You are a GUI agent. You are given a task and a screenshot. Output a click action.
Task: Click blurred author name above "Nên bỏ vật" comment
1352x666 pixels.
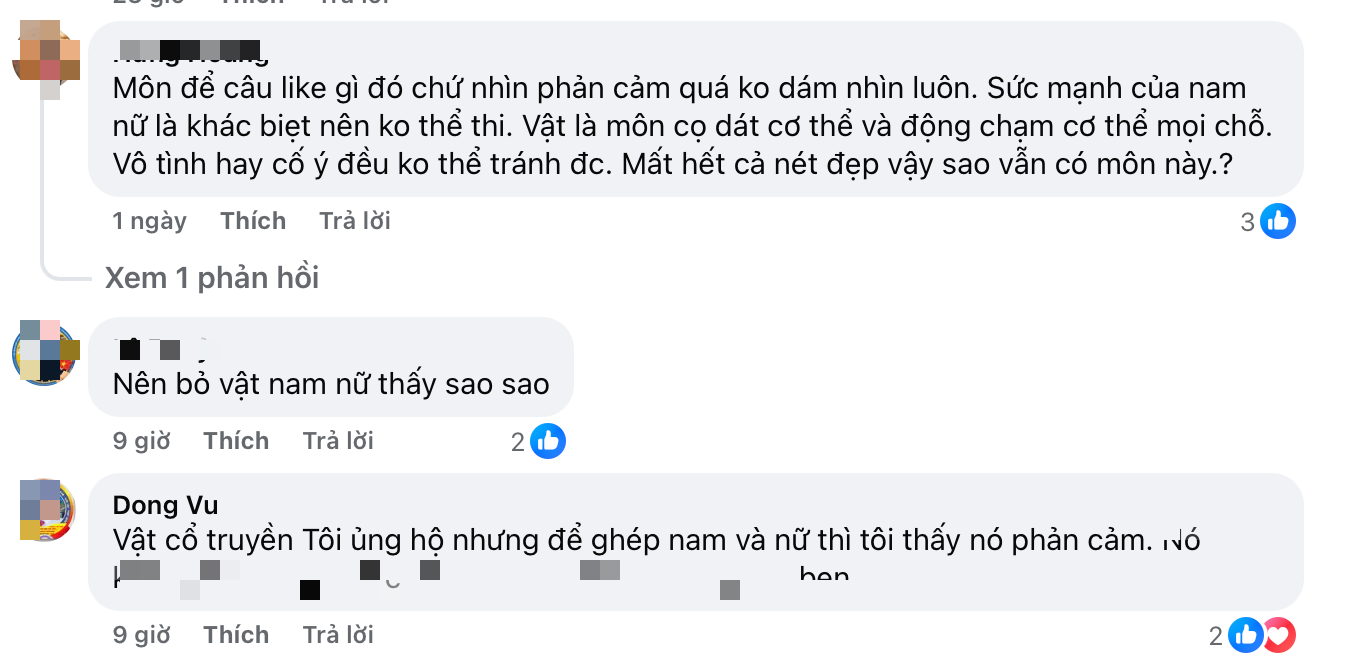click(150, 349)
